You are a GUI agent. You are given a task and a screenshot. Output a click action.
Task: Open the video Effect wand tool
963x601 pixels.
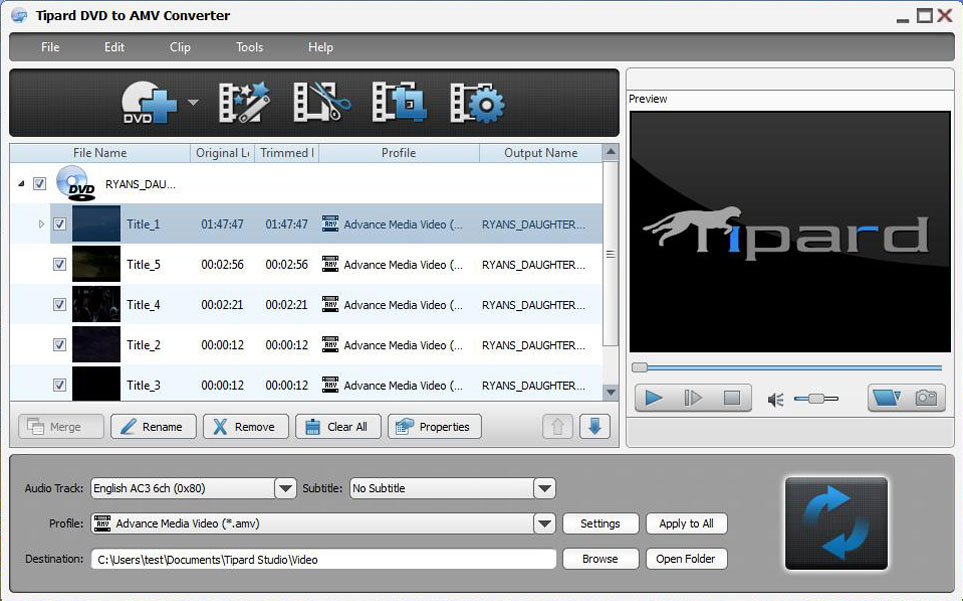[x=239, y=102]
